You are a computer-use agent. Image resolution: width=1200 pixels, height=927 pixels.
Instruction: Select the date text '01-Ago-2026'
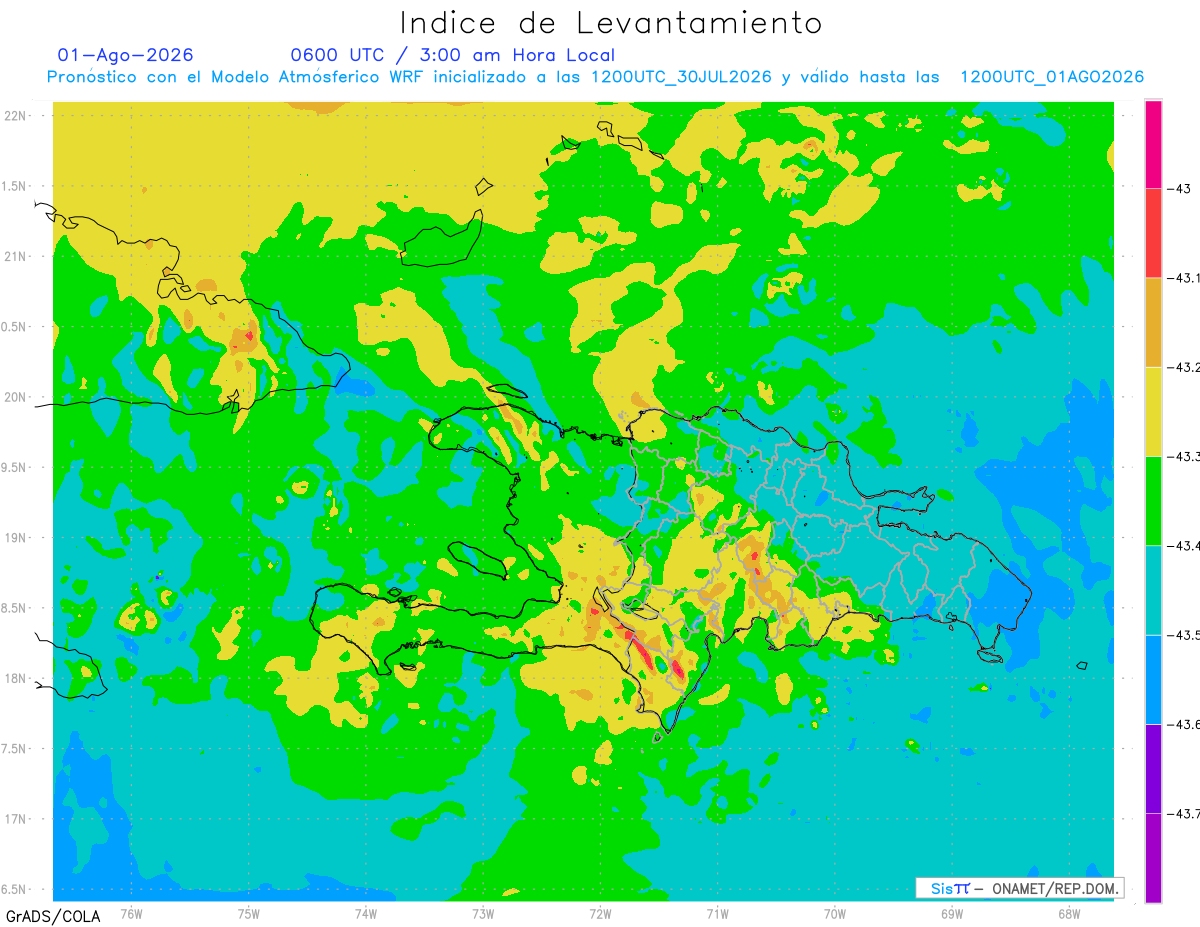tap(126, 55)
